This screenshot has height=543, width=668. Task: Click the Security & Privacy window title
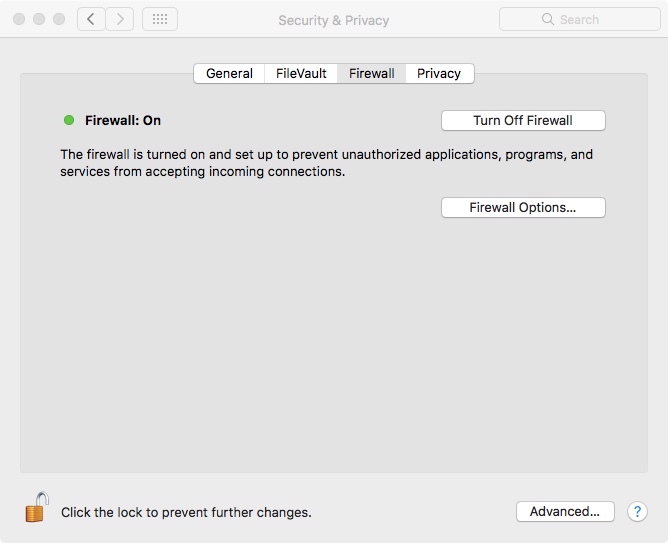point(333,20)
